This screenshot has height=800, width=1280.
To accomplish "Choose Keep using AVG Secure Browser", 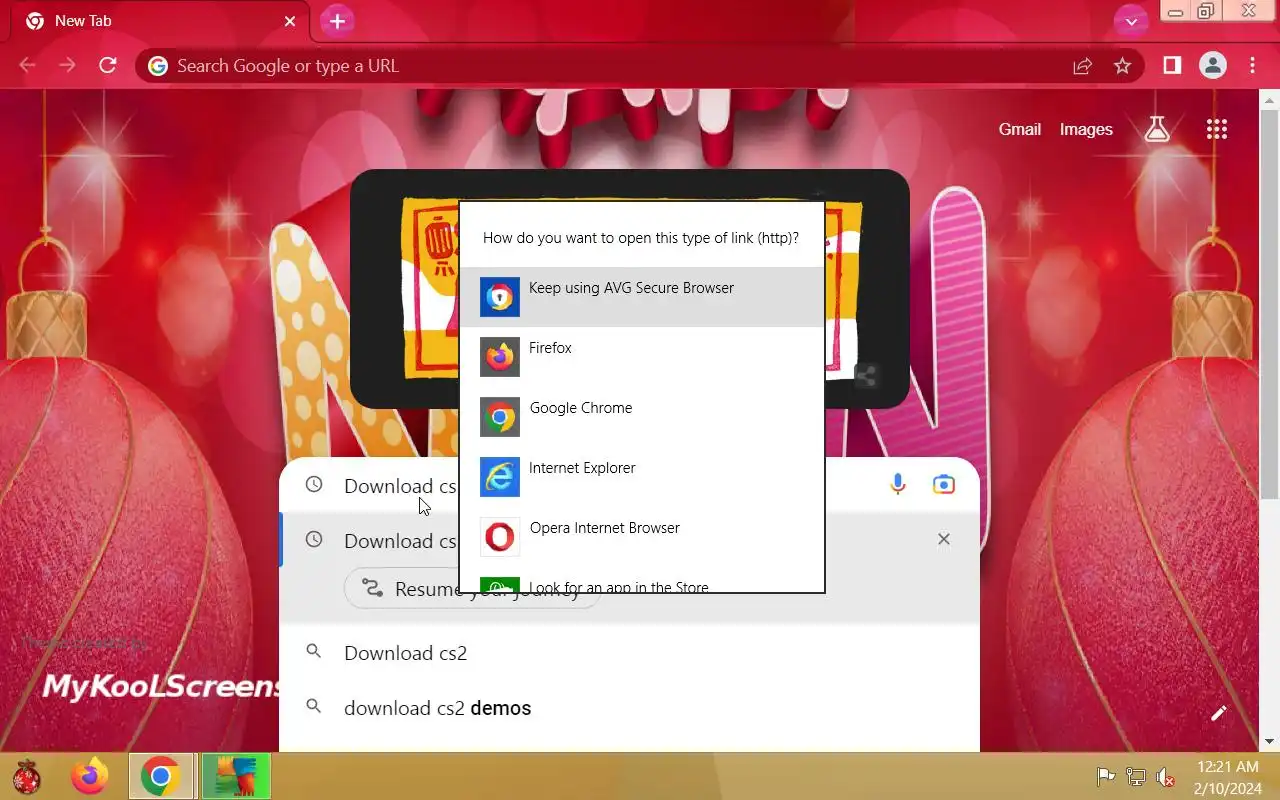I will (x=642, y=297).
